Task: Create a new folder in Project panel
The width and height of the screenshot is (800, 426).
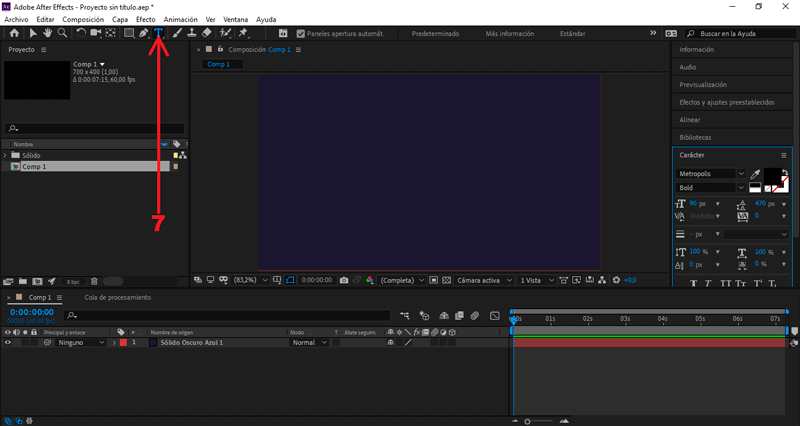Action: click(x=22, y=281)
